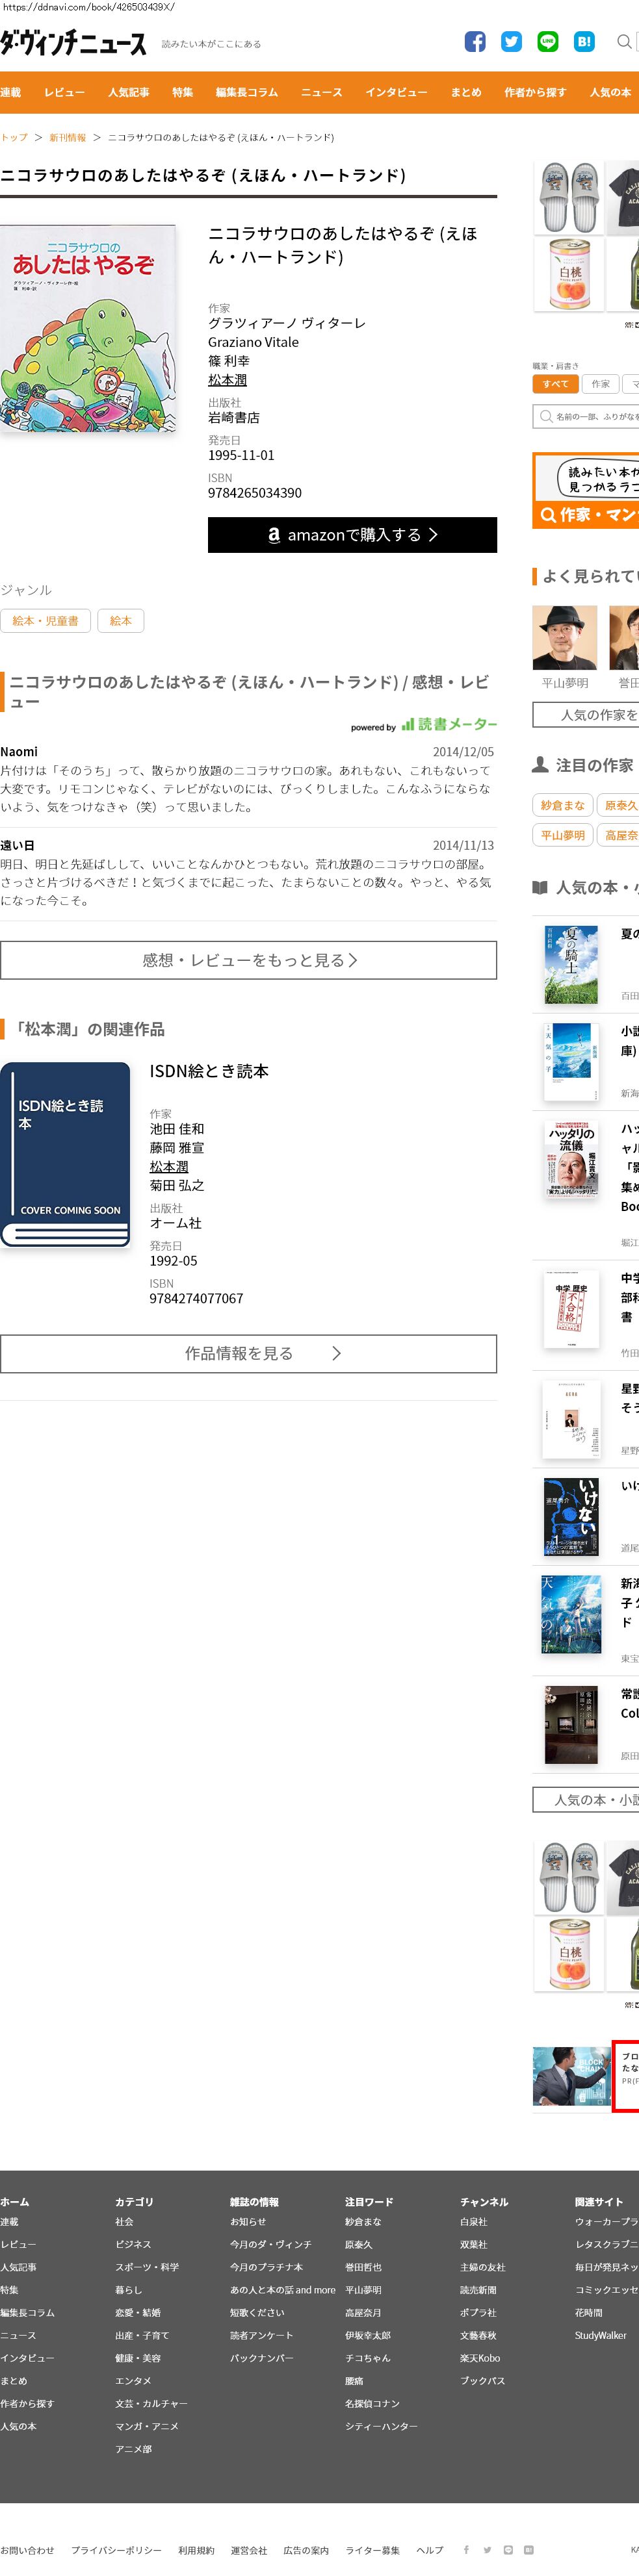Screen dimensions: 639x2576
Task: Select the 作家 filter tab
Action: [600, 384]
